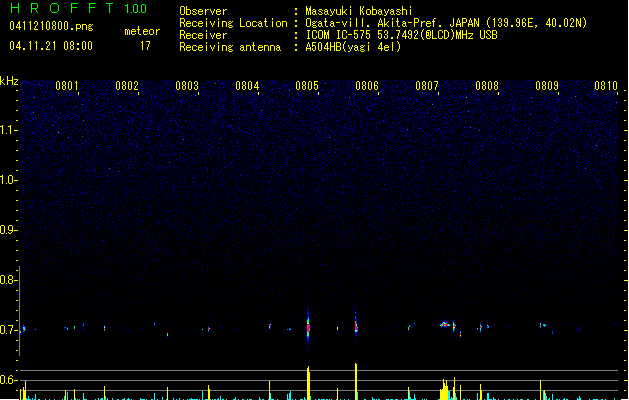
Task: Click the ICOM IC-575 receiver text
Action: 401,35
